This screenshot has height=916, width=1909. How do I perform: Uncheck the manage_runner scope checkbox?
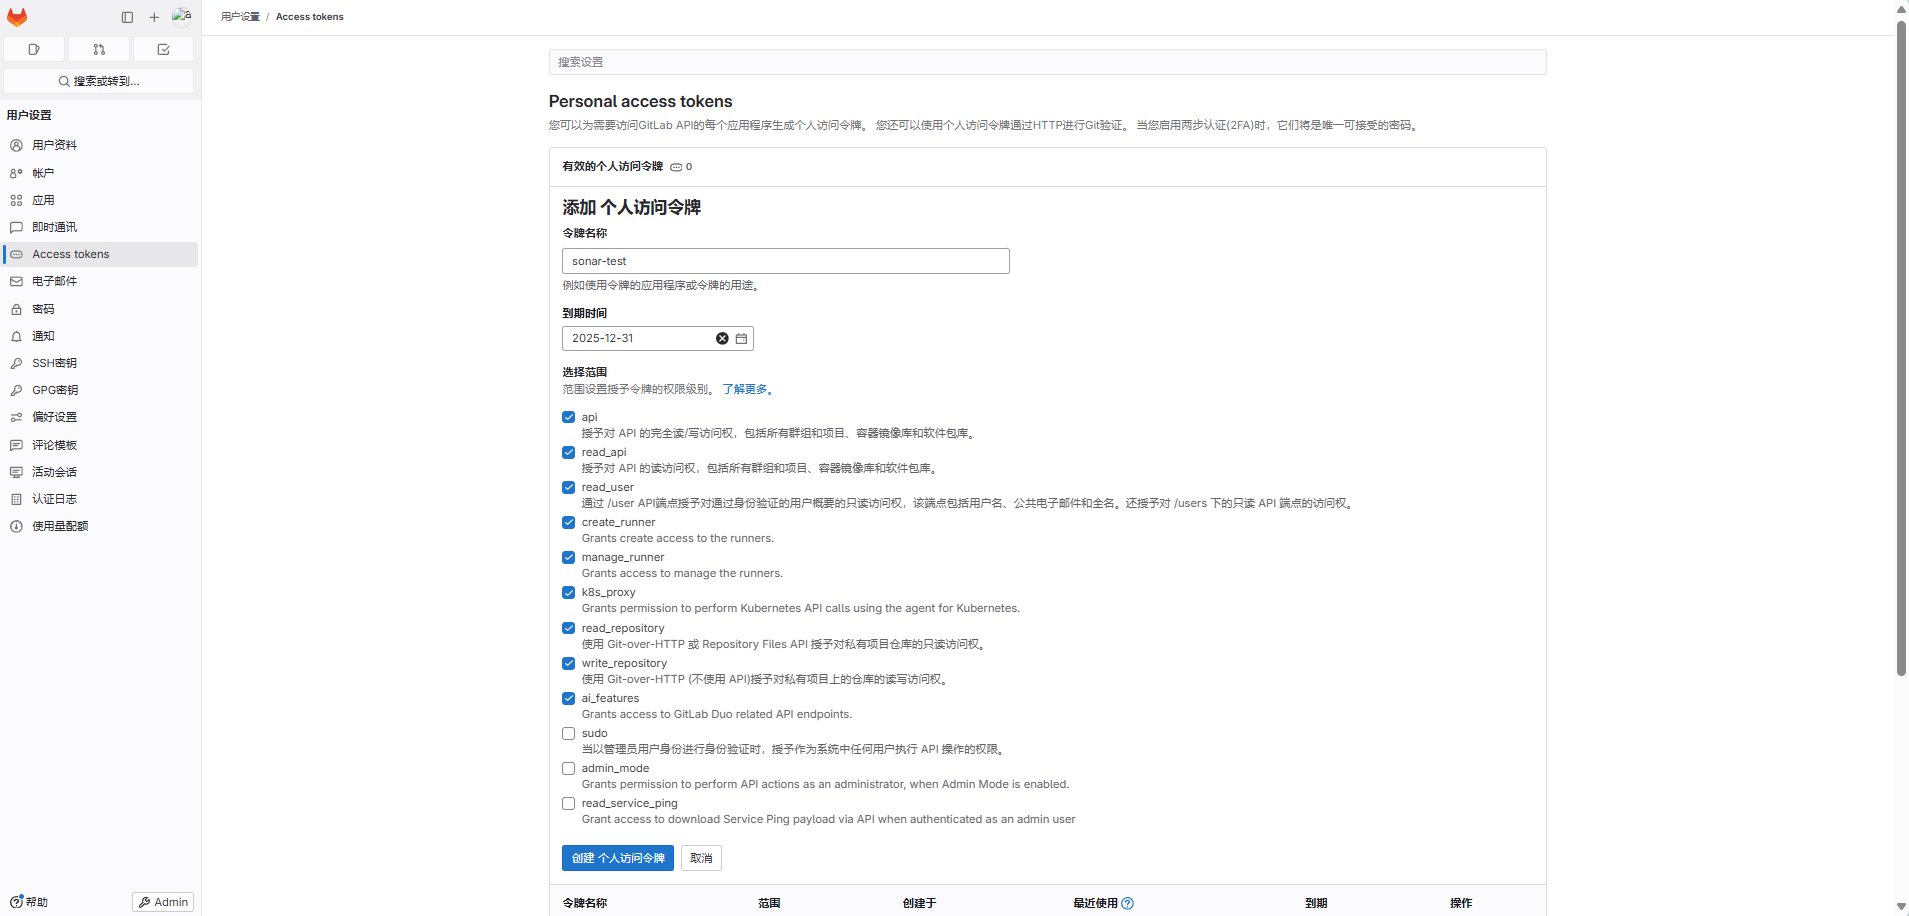(x=568, y=557)
